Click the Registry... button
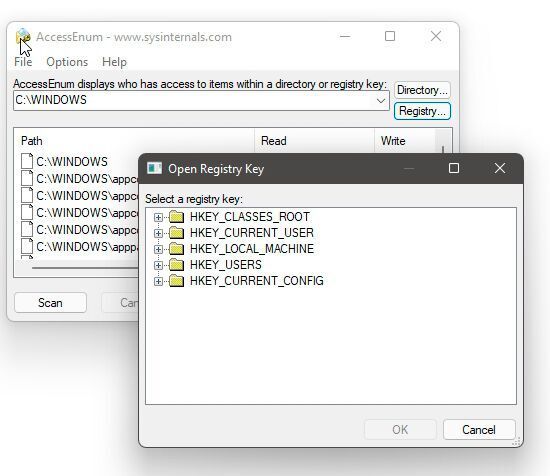Viewport: 550px width, 476px height. pyautogui.click(x=422, y=111)
